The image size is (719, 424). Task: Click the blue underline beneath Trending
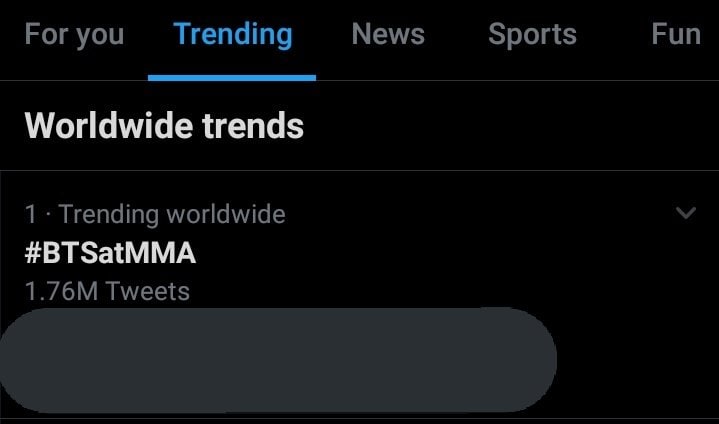(x=232, y=77)
